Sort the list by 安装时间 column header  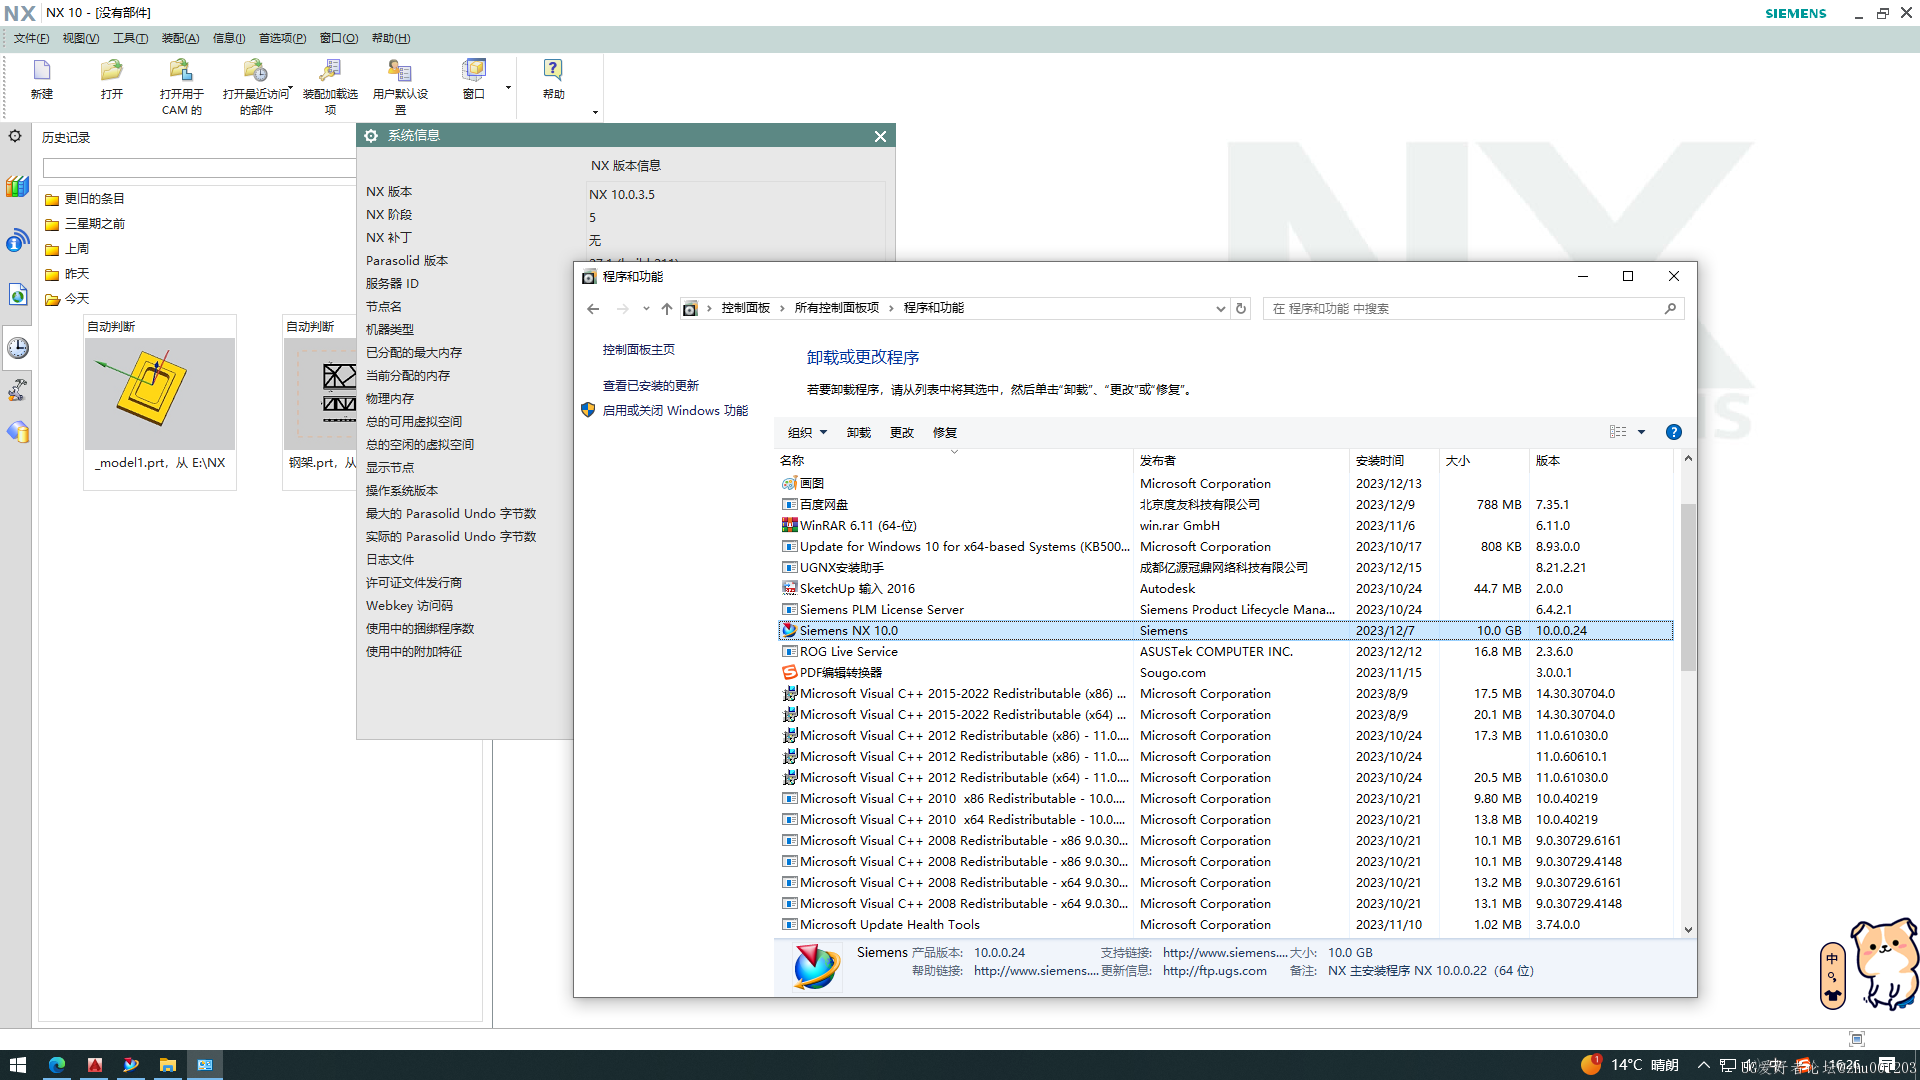(1394, 461)
